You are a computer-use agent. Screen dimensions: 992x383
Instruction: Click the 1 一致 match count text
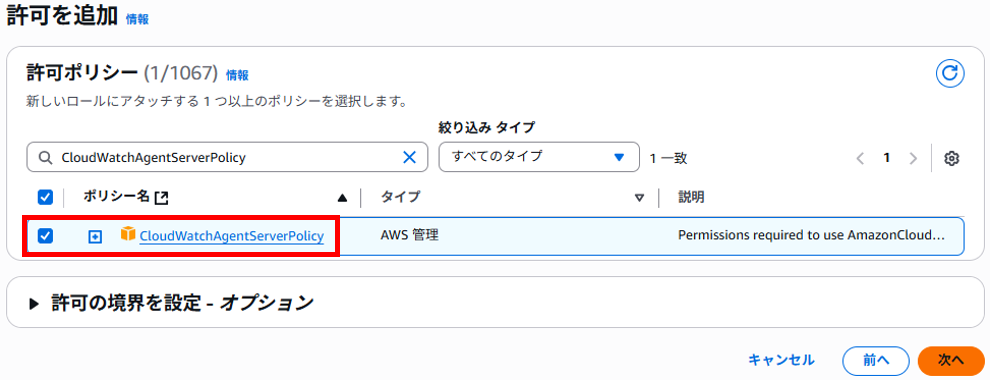pyautogui.click(x=668, y=158)
